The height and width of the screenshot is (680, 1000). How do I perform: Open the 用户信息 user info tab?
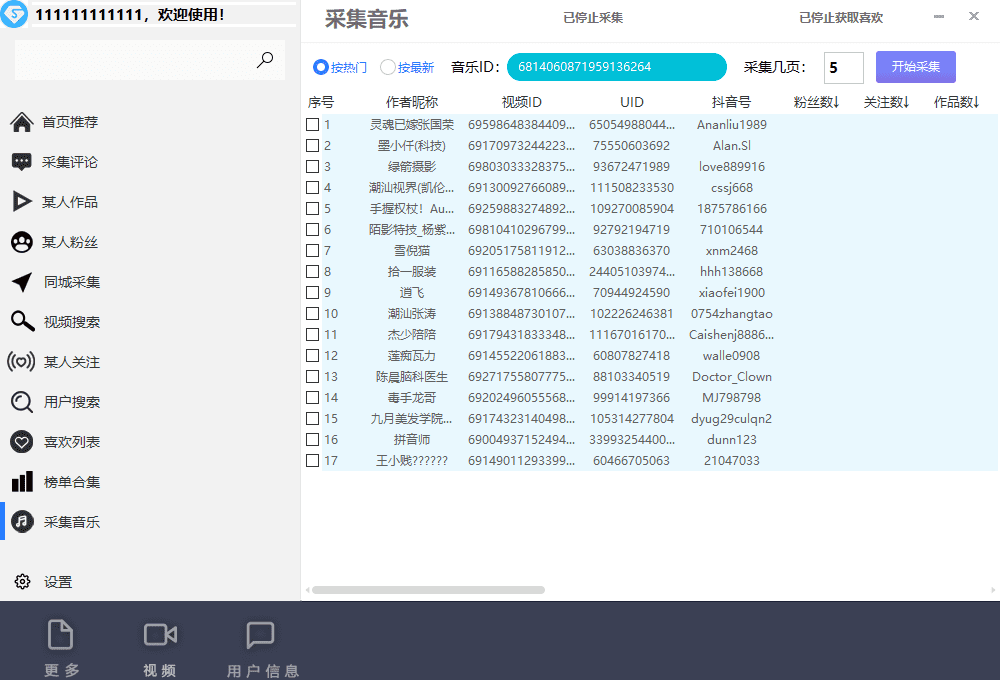[x=261, y=645]
